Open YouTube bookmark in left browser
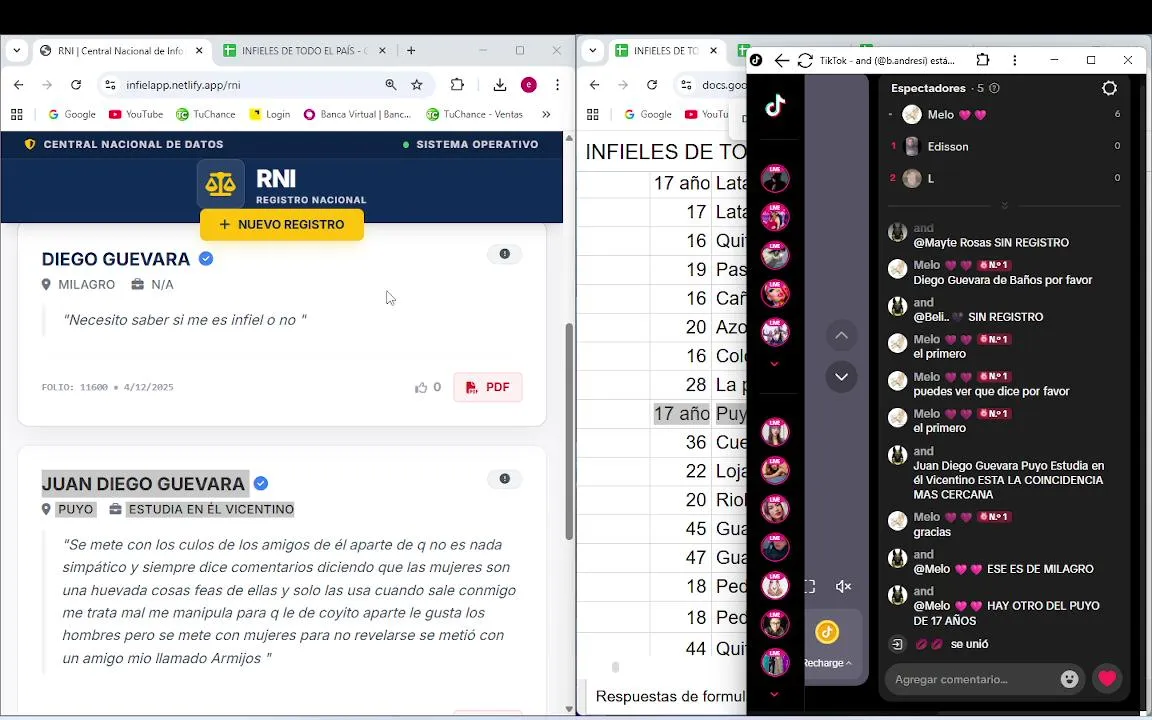Image resolution: width=1152 pixels, height=720 pixels. coord(136,115)
